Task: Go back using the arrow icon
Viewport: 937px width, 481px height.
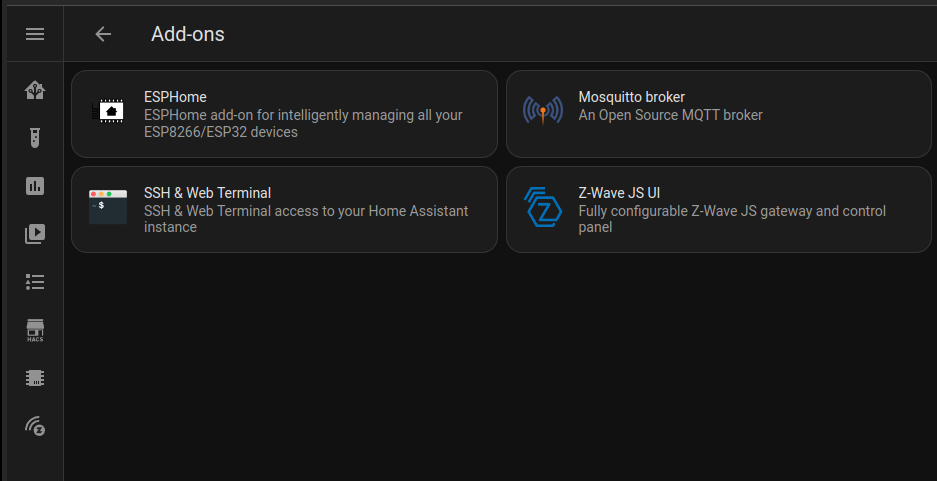Action: coord(103,34)
